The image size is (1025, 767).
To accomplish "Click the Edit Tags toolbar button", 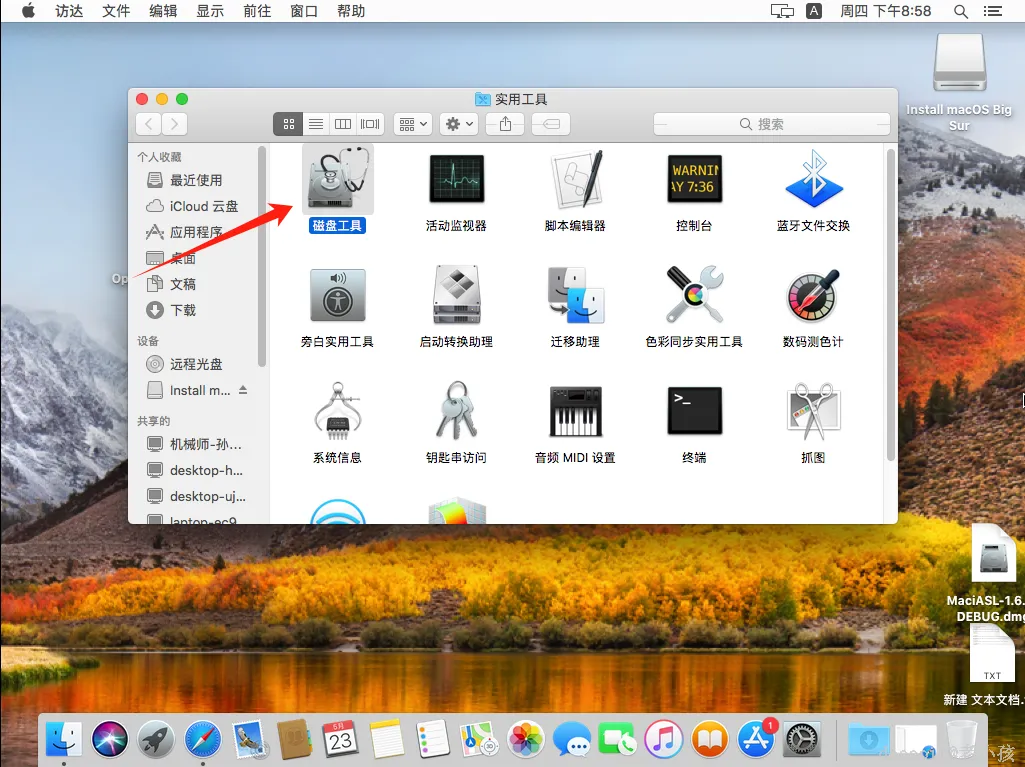I will (551, 124).
